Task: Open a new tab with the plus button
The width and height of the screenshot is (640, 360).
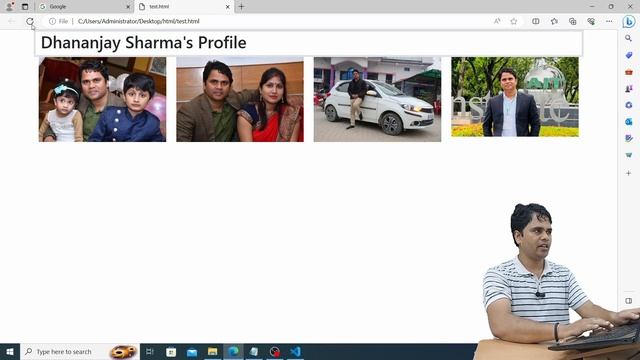Action: (241, 7)
